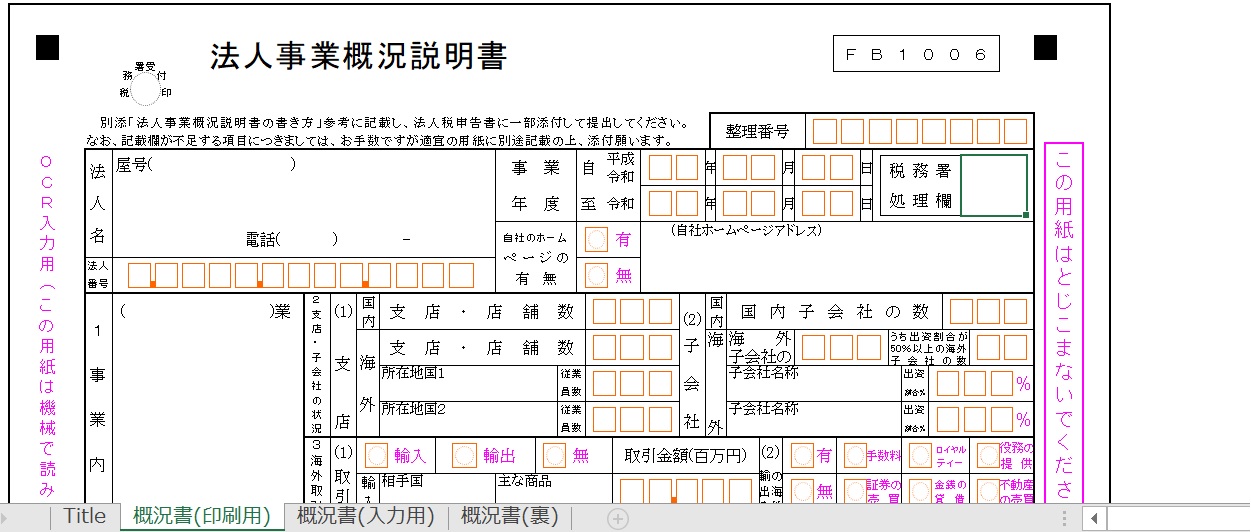Click the 所在地国1 cell

coord(468,383)
